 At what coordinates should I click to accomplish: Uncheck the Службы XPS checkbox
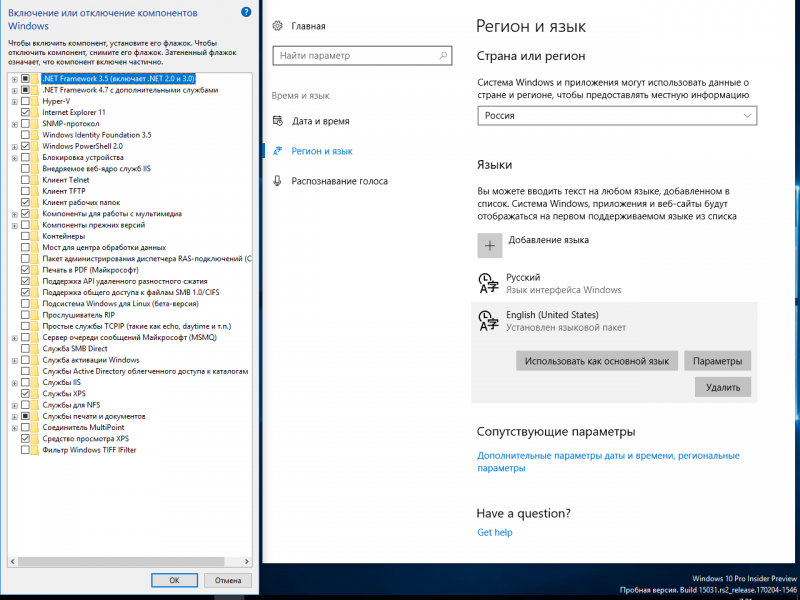point(25,393)
